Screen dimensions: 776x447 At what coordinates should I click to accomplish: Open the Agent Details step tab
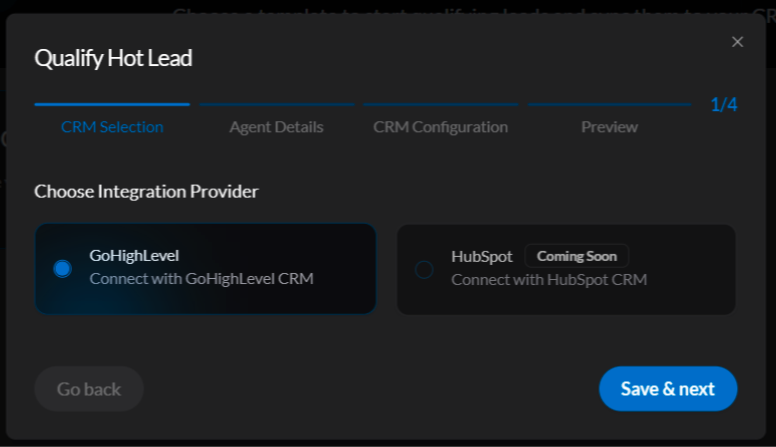[276, 127]
